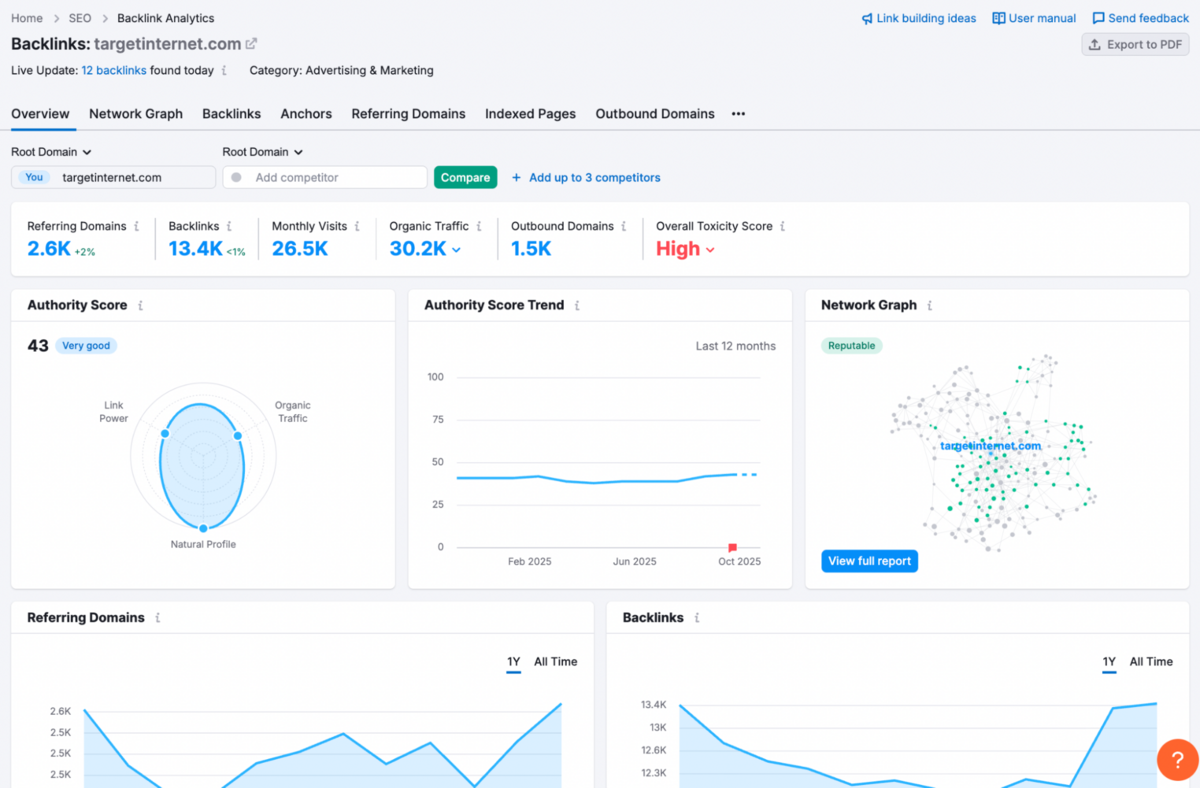Open the Referring Domains tab
The width and height of the screenshot is (1200, 788).
point(408,114)
